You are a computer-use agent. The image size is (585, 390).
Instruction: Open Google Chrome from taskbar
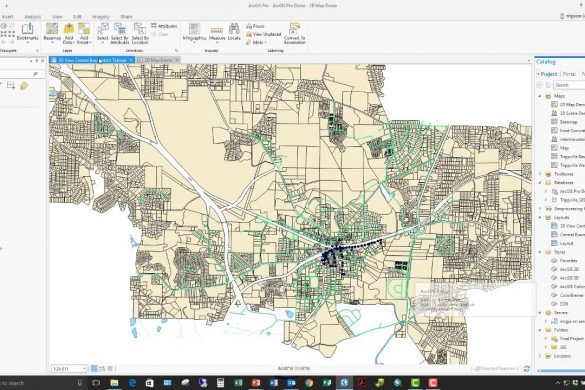point(309,383)
